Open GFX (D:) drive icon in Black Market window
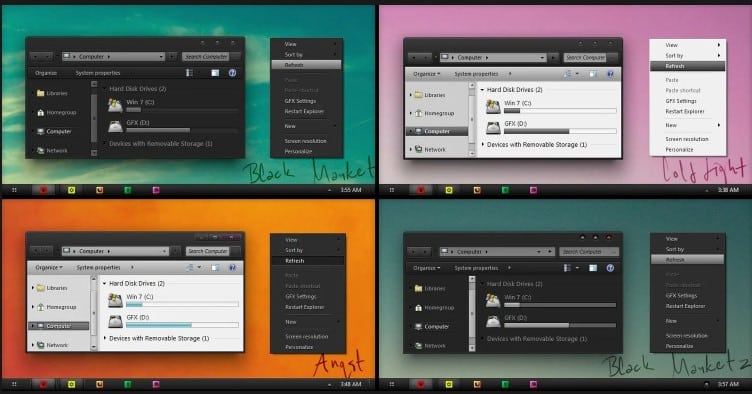752x394 pixels. point(115,127)
